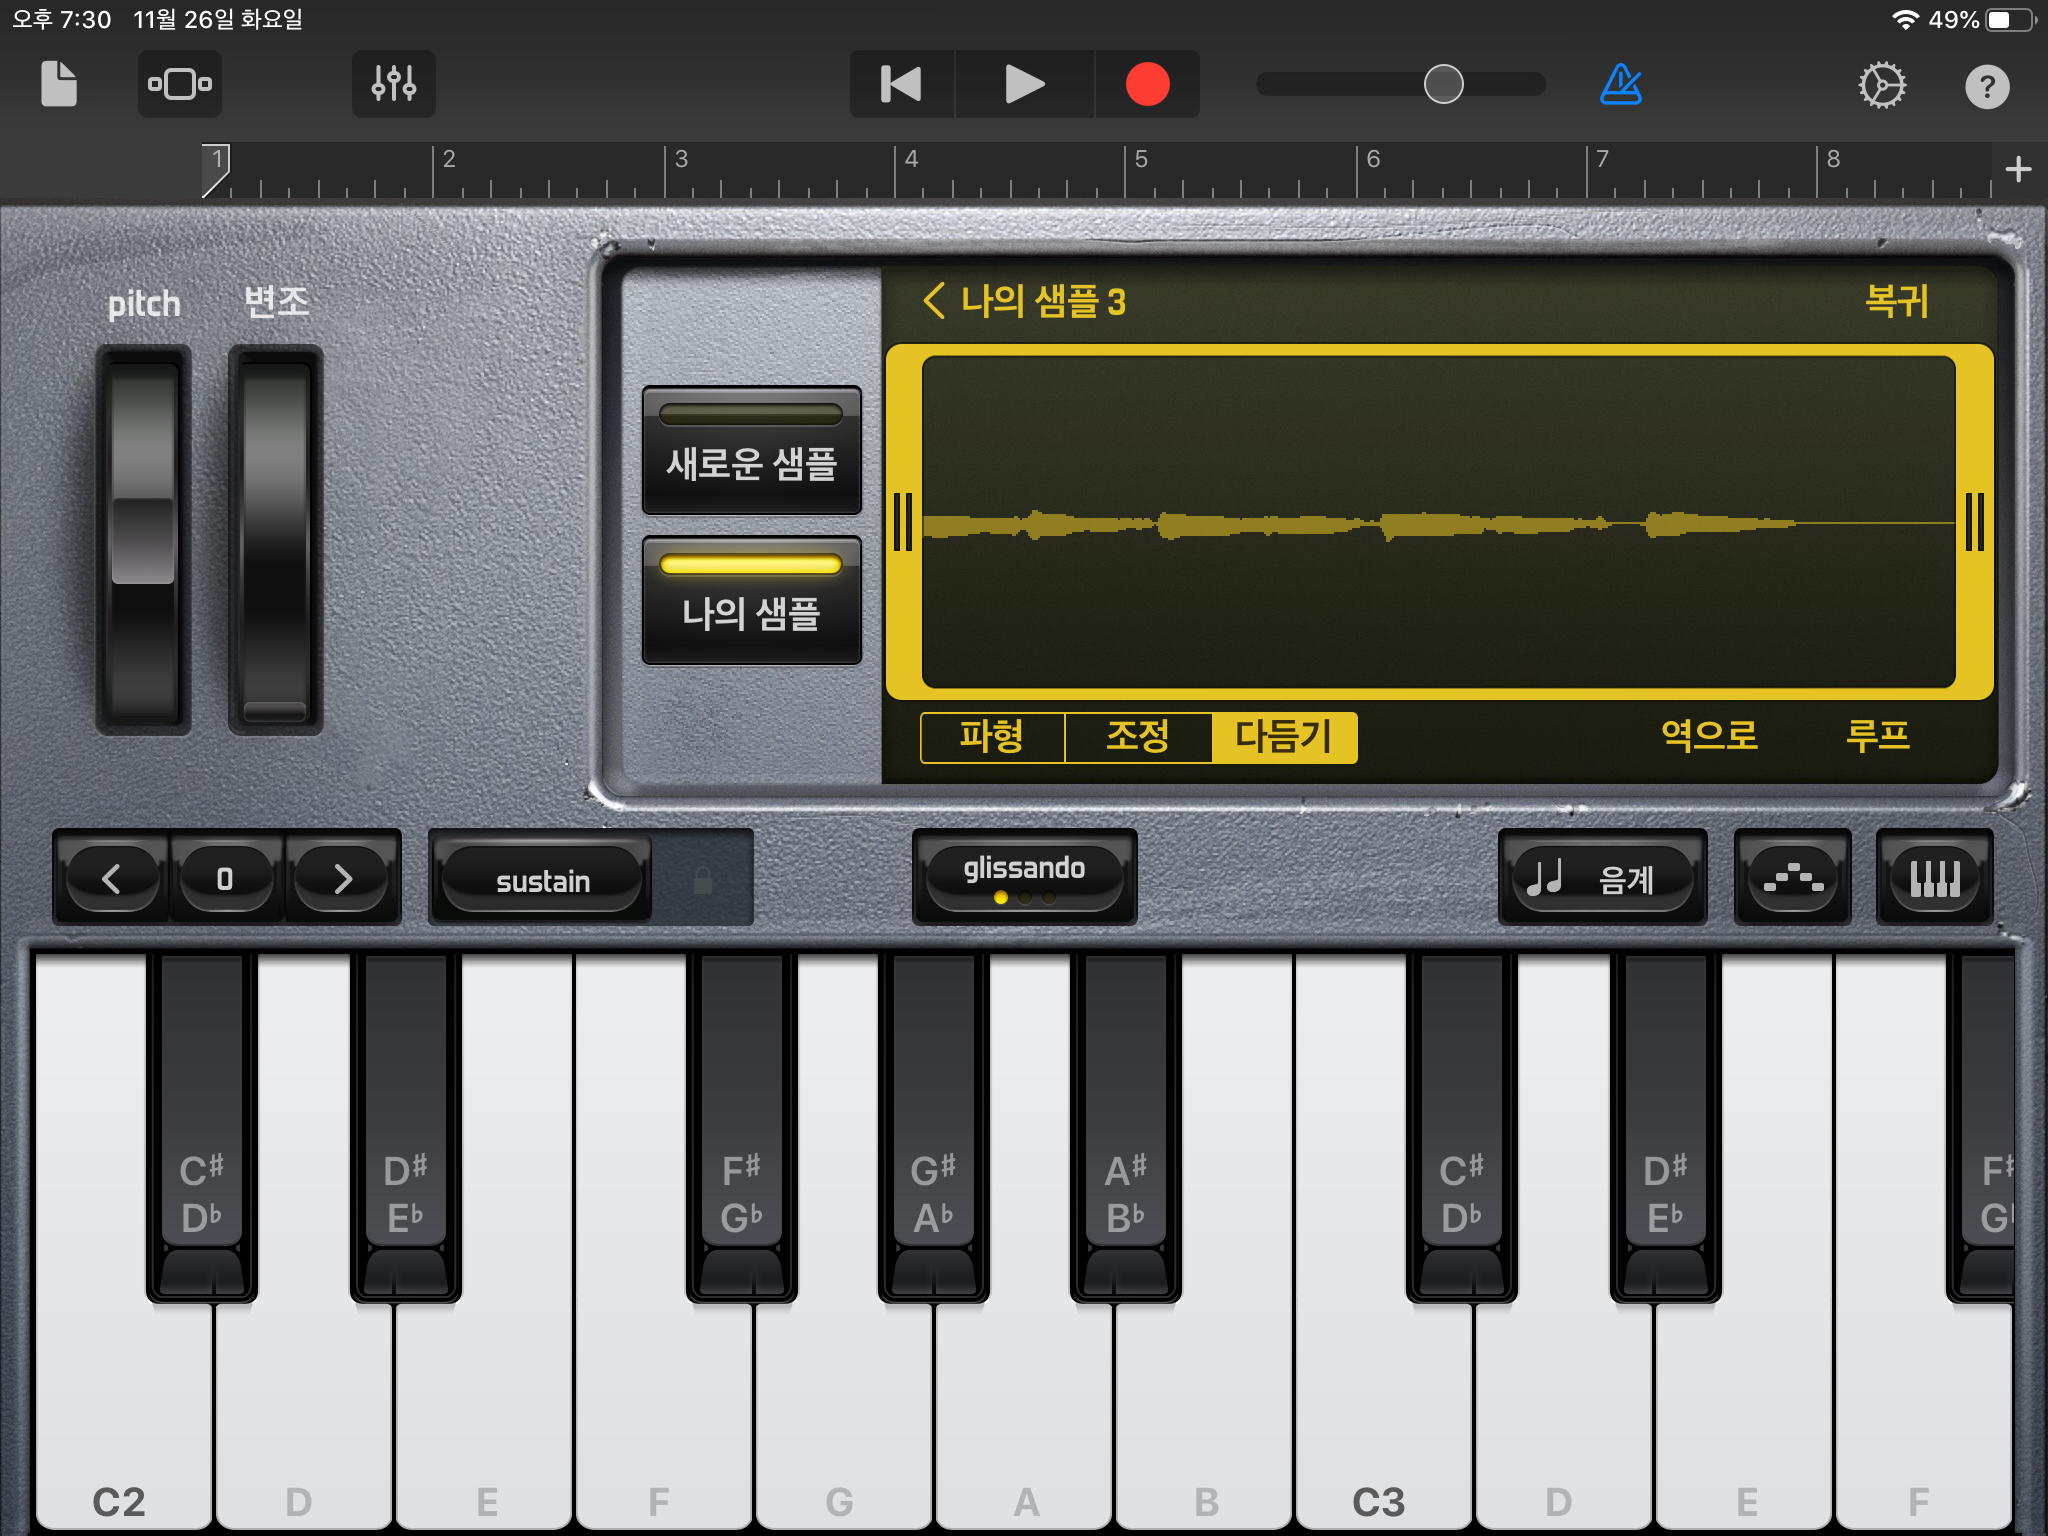Screen dimensions: 2048x1536
Task: Open the 음계 scale selector
Action: pos(1601,878)
